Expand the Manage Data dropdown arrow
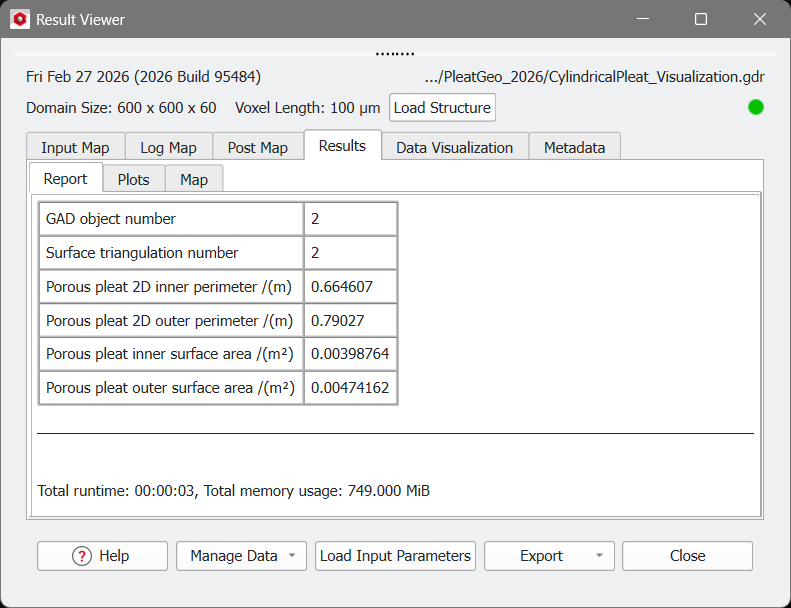This screenshot has height=608, width=791. [291, 556]
